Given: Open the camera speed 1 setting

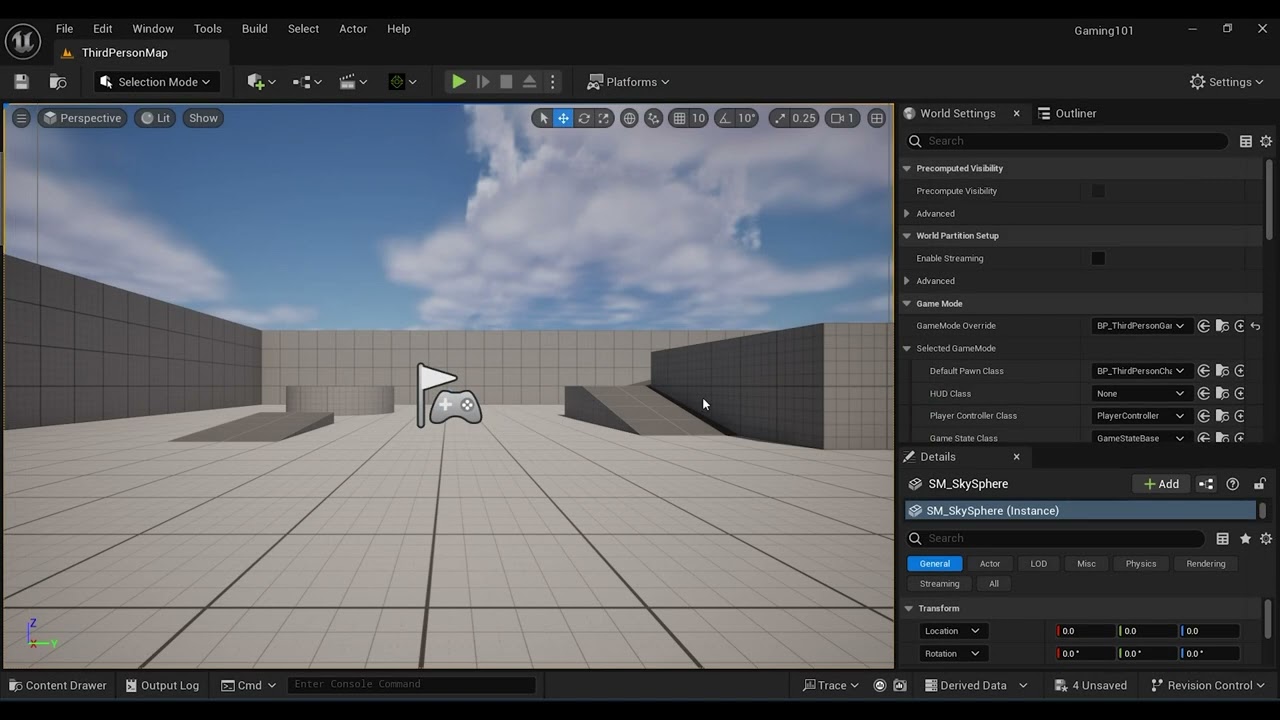Looking at the screenshot, I should tap(843, 118).
